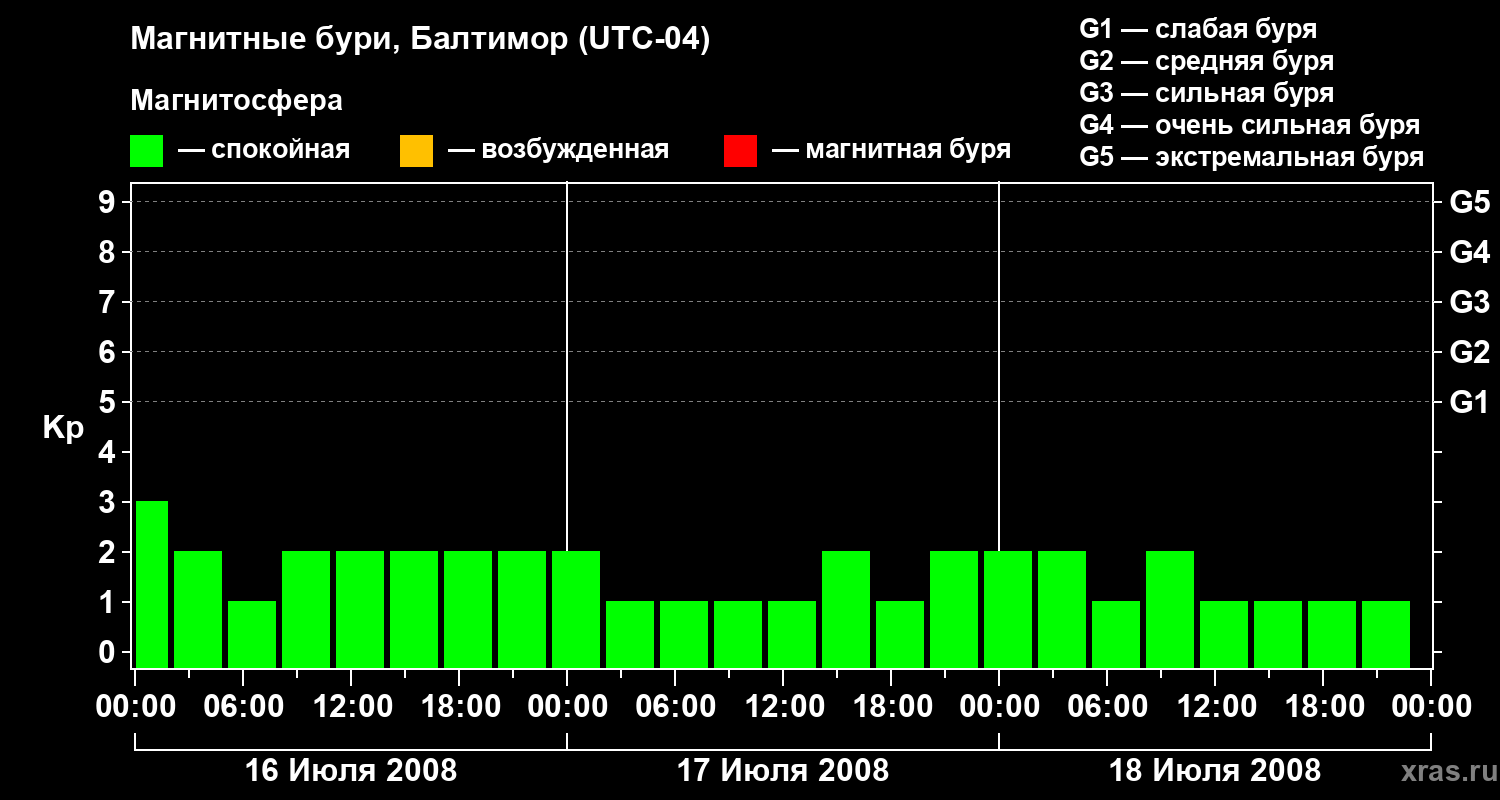Click the Kp axis value 0
This screenshot has width=1500, height=800.
109,652
